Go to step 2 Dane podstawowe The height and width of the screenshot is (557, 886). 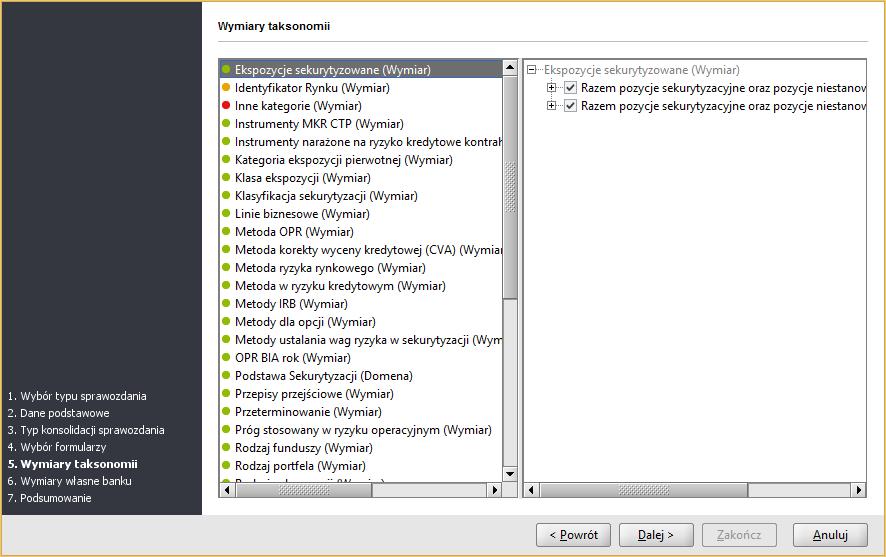click(x=58, y=413)
